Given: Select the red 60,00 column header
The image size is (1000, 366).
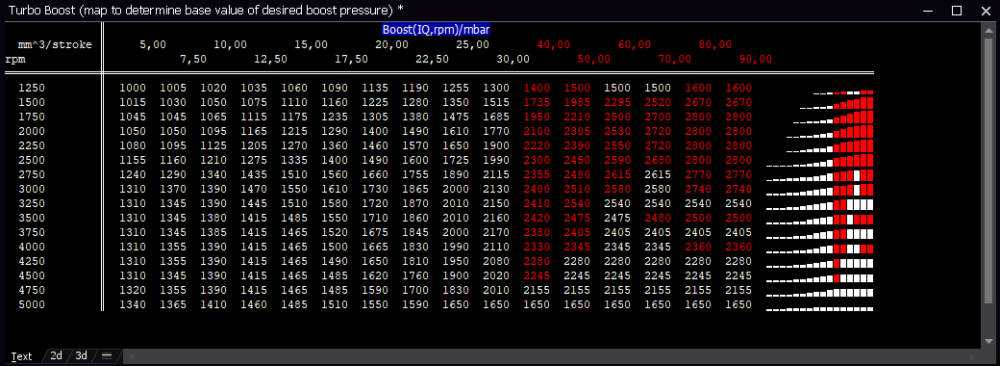Looking at the screenshot, I should 635,45.
